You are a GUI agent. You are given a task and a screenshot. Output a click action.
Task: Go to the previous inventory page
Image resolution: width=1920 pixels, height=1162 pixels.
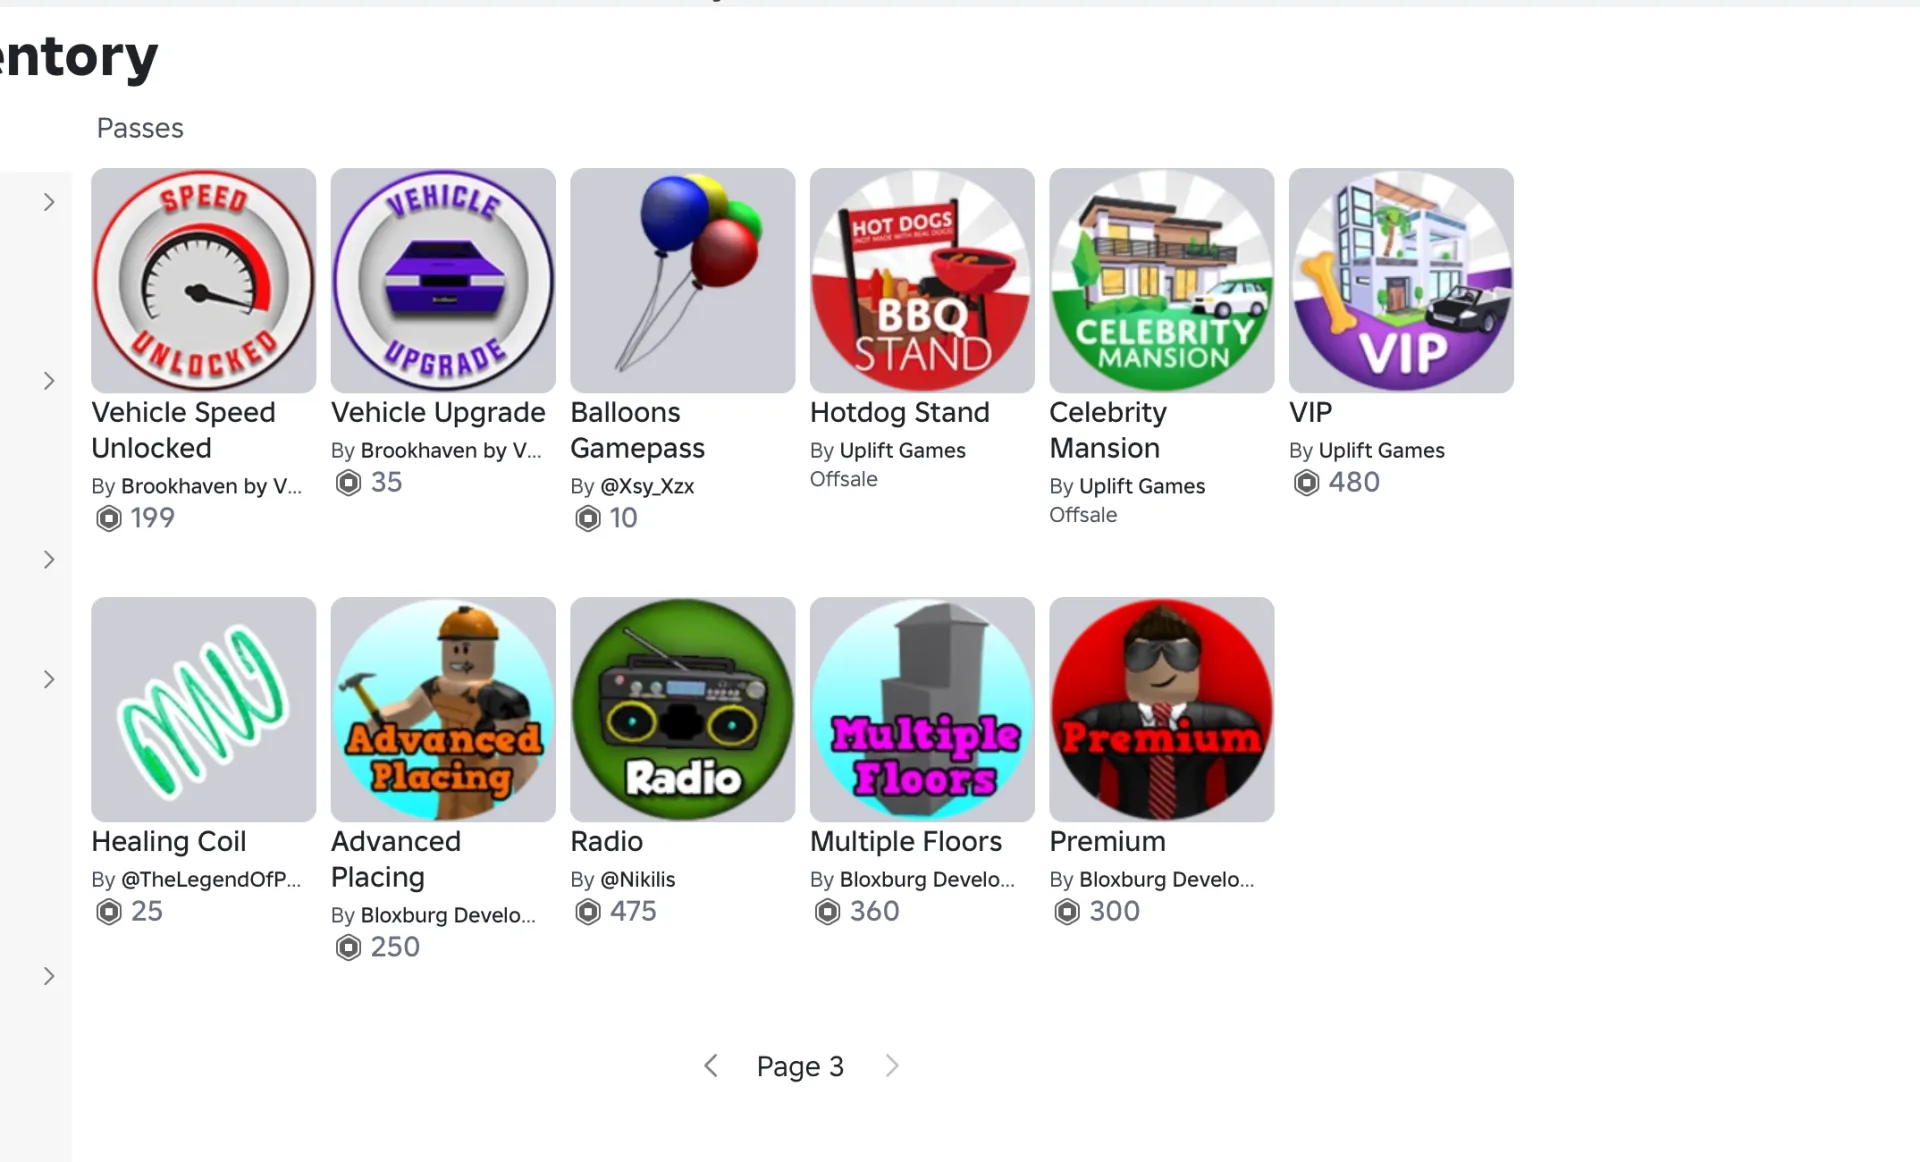(x=711, y=1066)
